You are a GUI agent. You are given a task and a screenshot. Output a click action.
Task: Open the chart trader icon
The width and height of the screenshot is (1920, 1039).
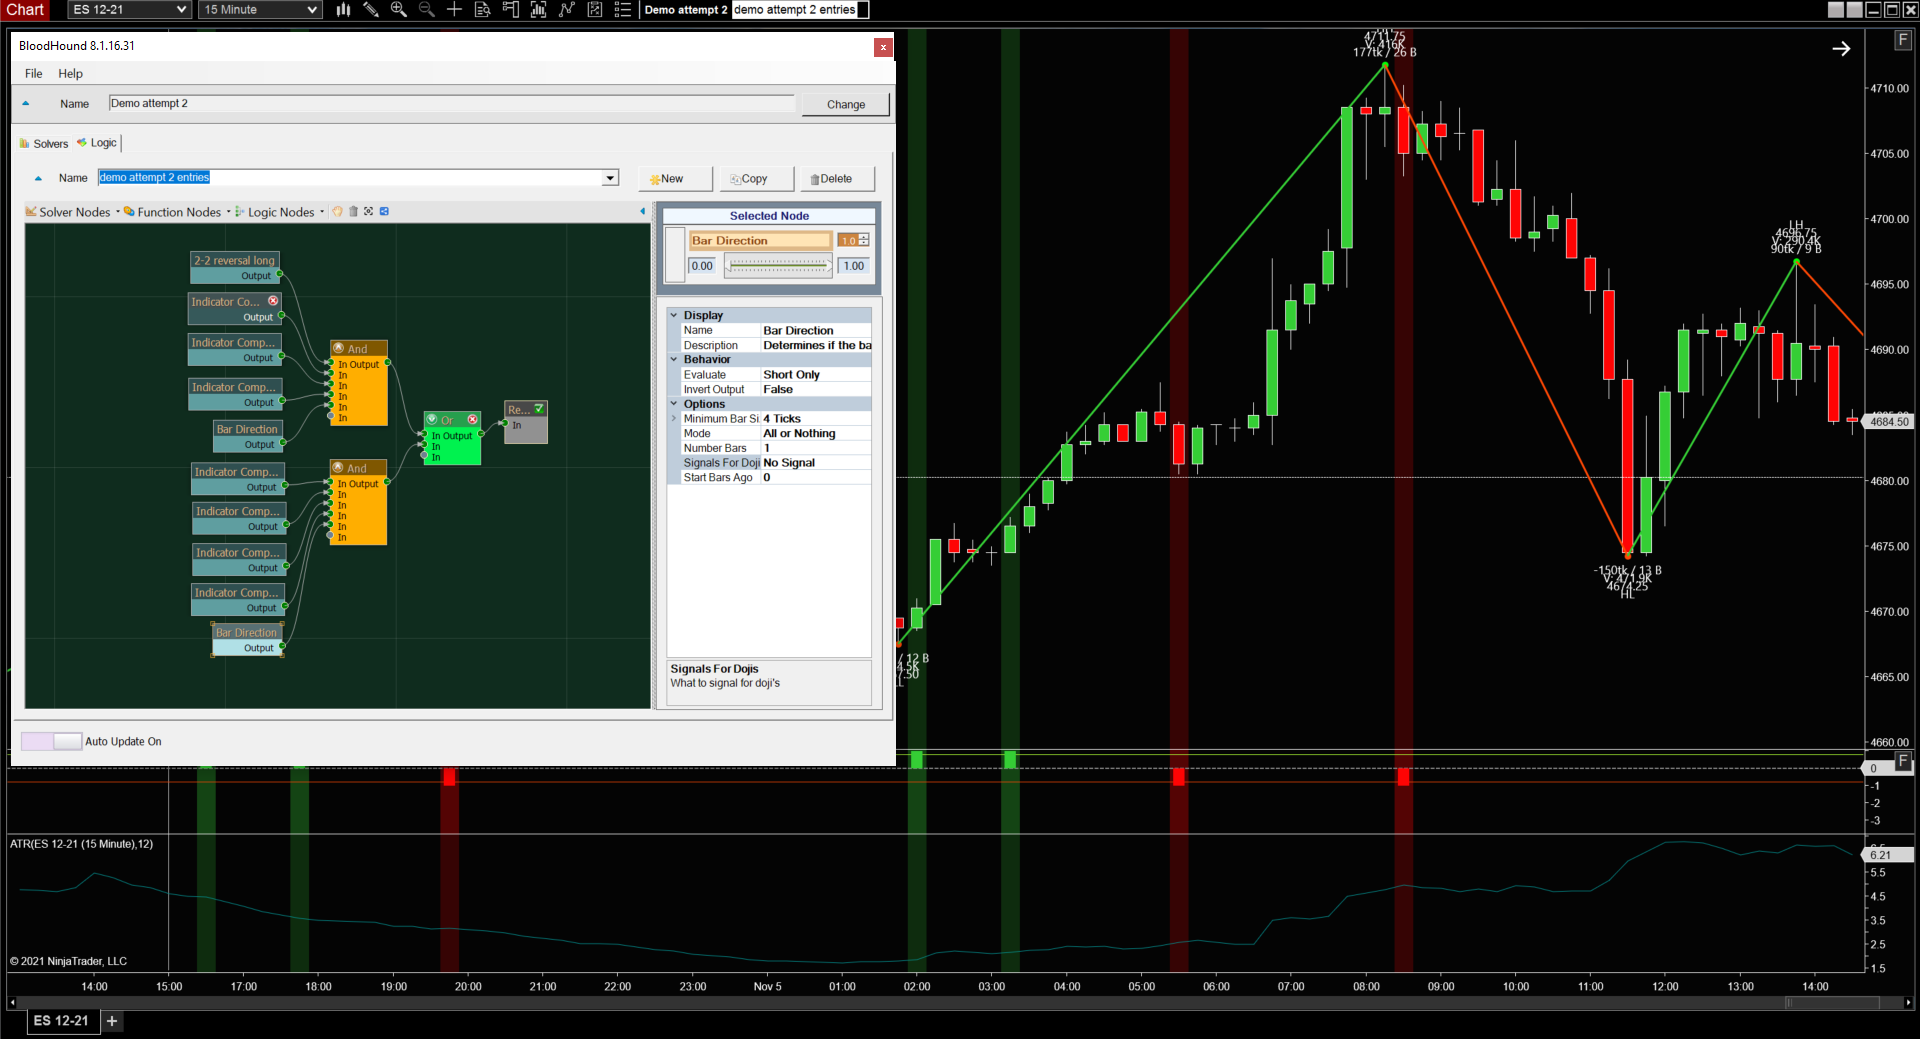[510, 10]
